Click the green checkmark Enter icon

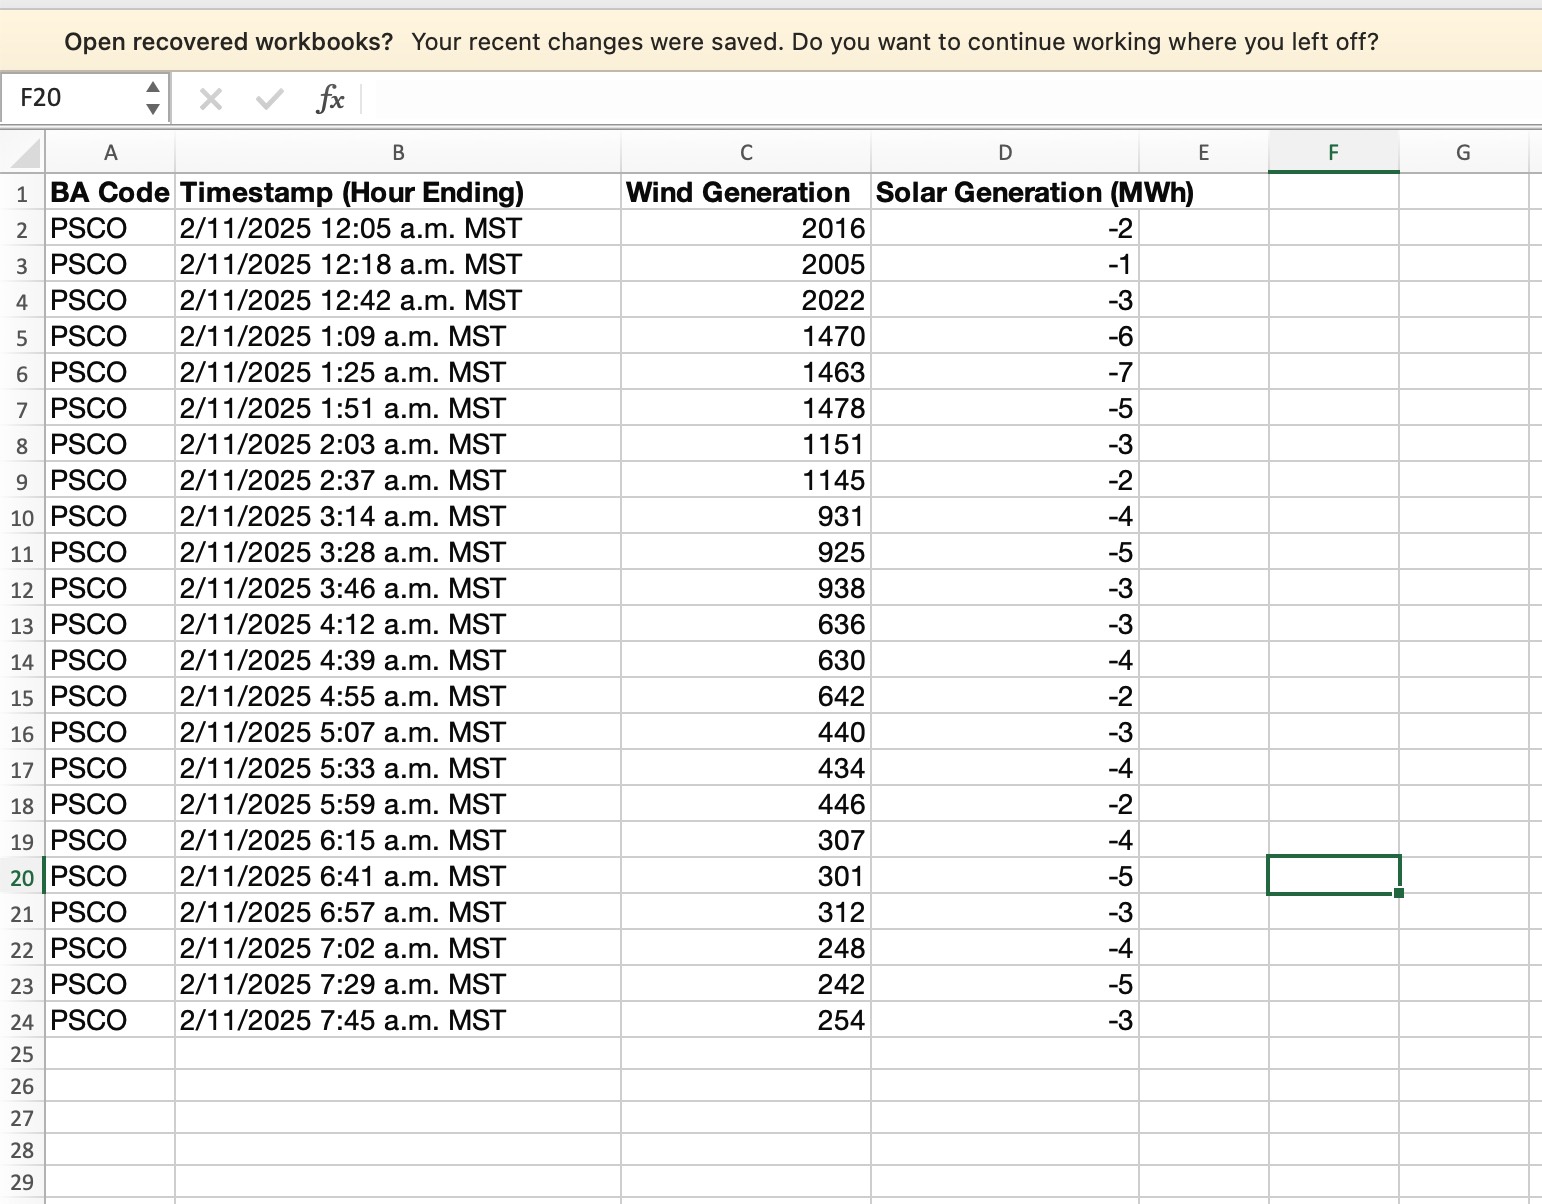tap(268, 98)
